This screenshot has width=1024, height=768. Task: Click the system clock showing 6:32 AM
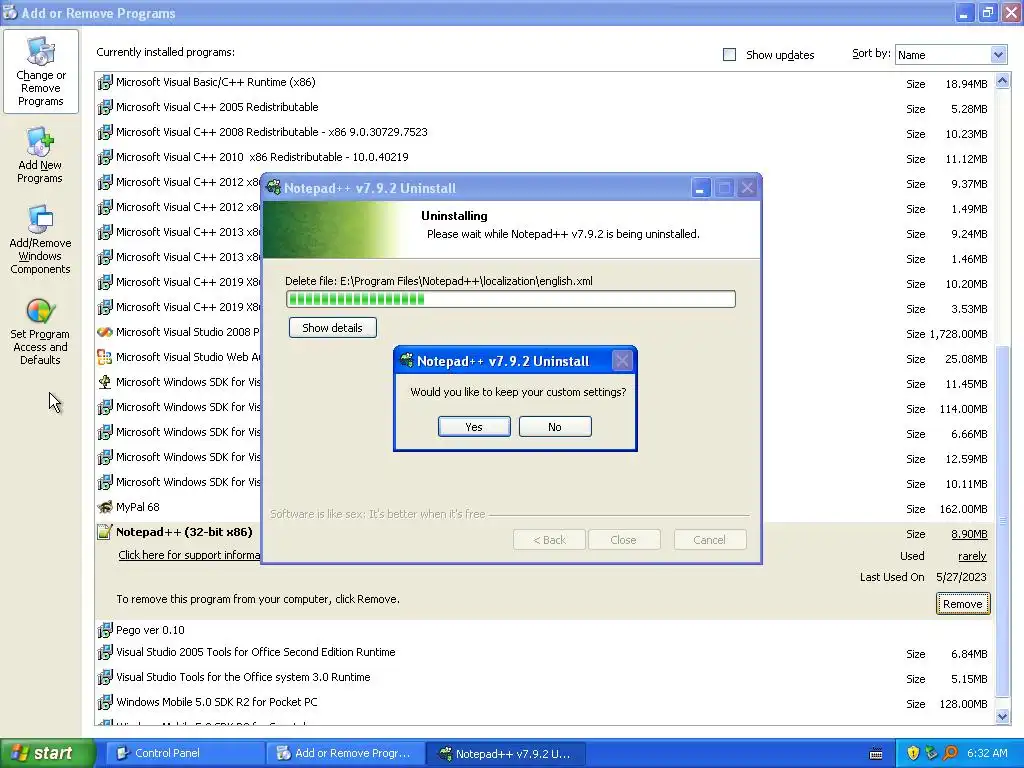coord(987,753)
